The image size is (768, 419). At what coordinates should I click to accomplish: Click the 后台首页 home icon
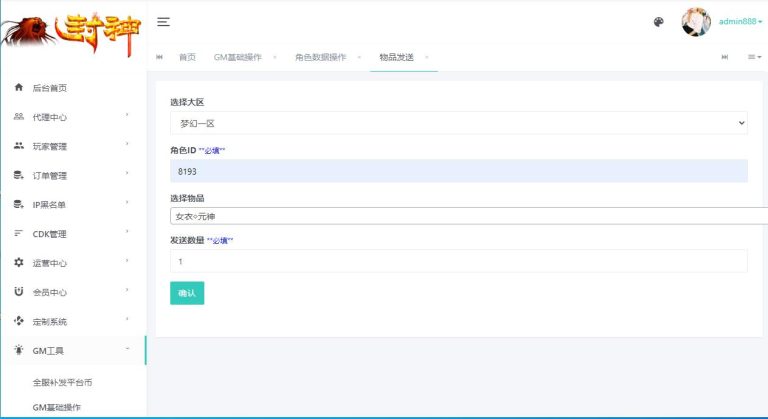pos(18,88)
